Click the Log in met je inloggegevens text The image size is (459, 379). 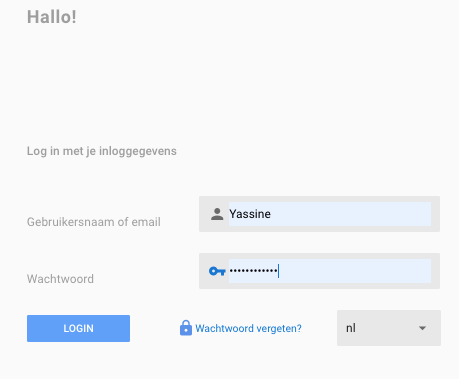102,151
